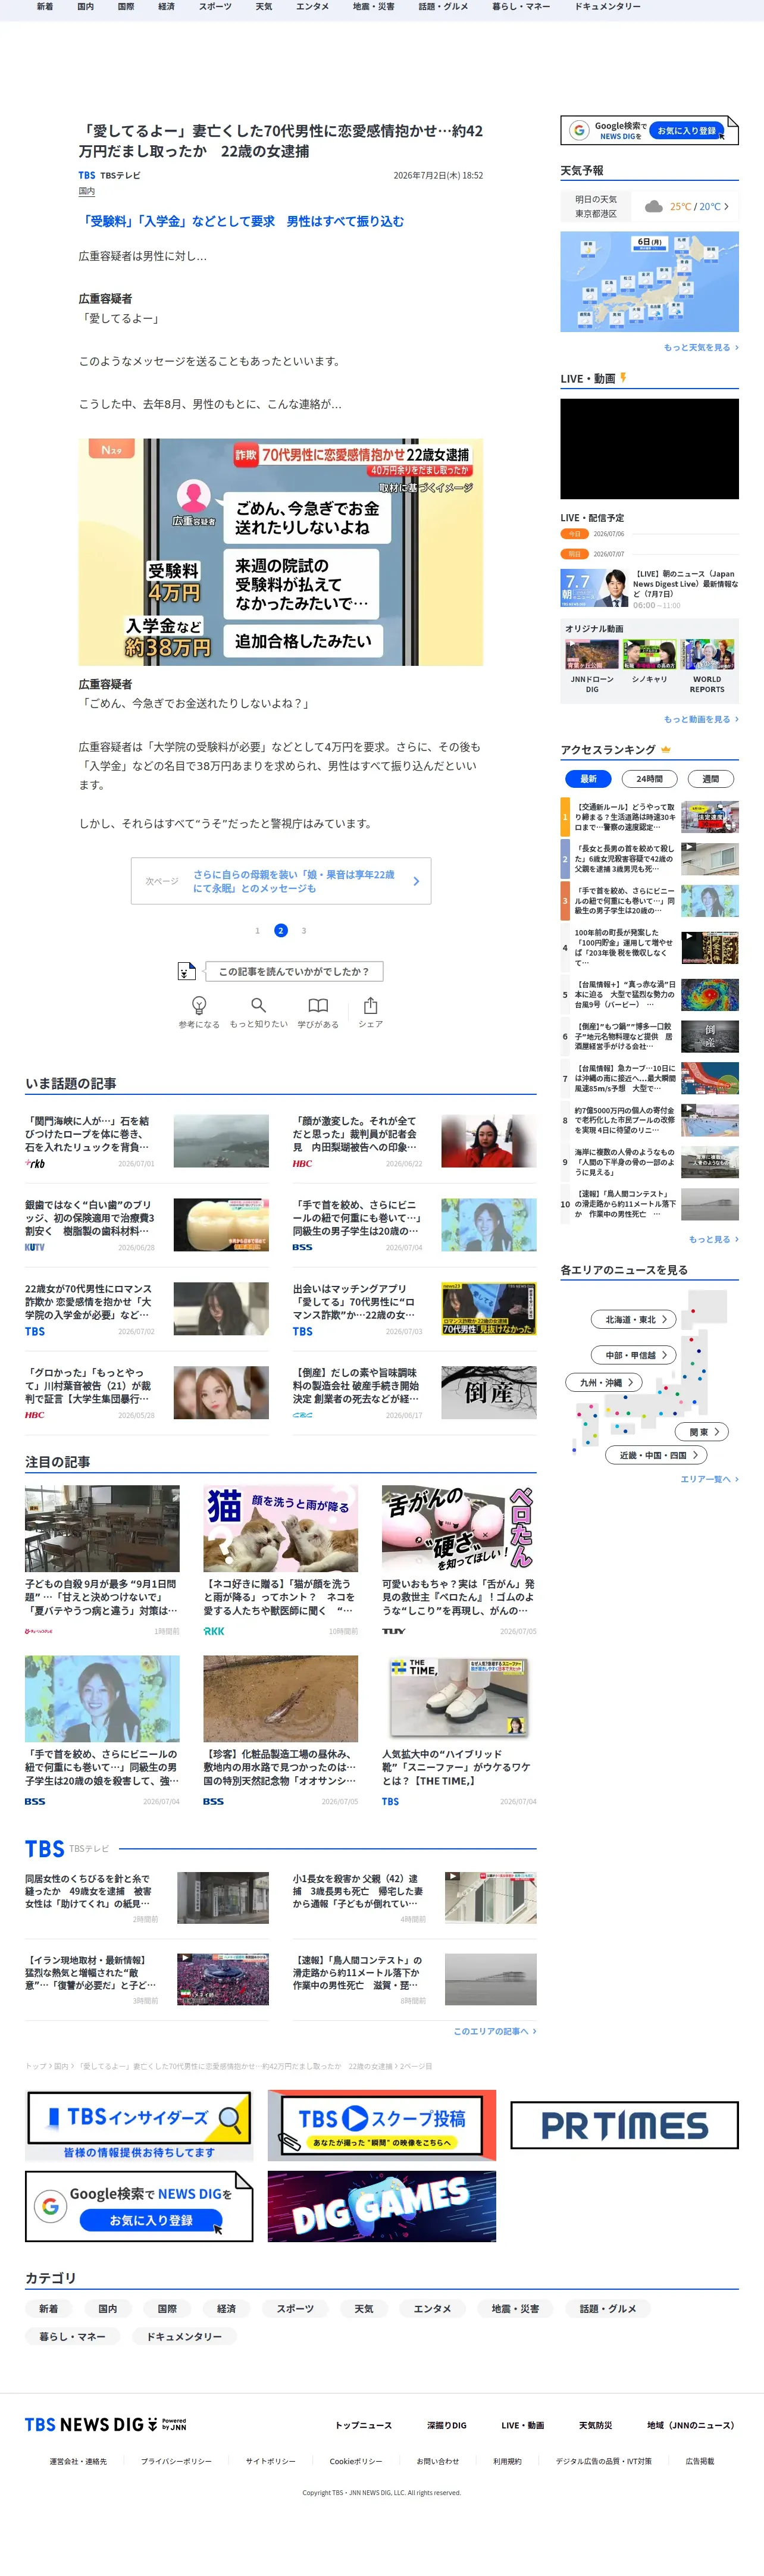Open the 舌がんの硬さ ペロたん article thumbnail
The height and width of the screenshot is (2576, 764).
(459, 1528)
